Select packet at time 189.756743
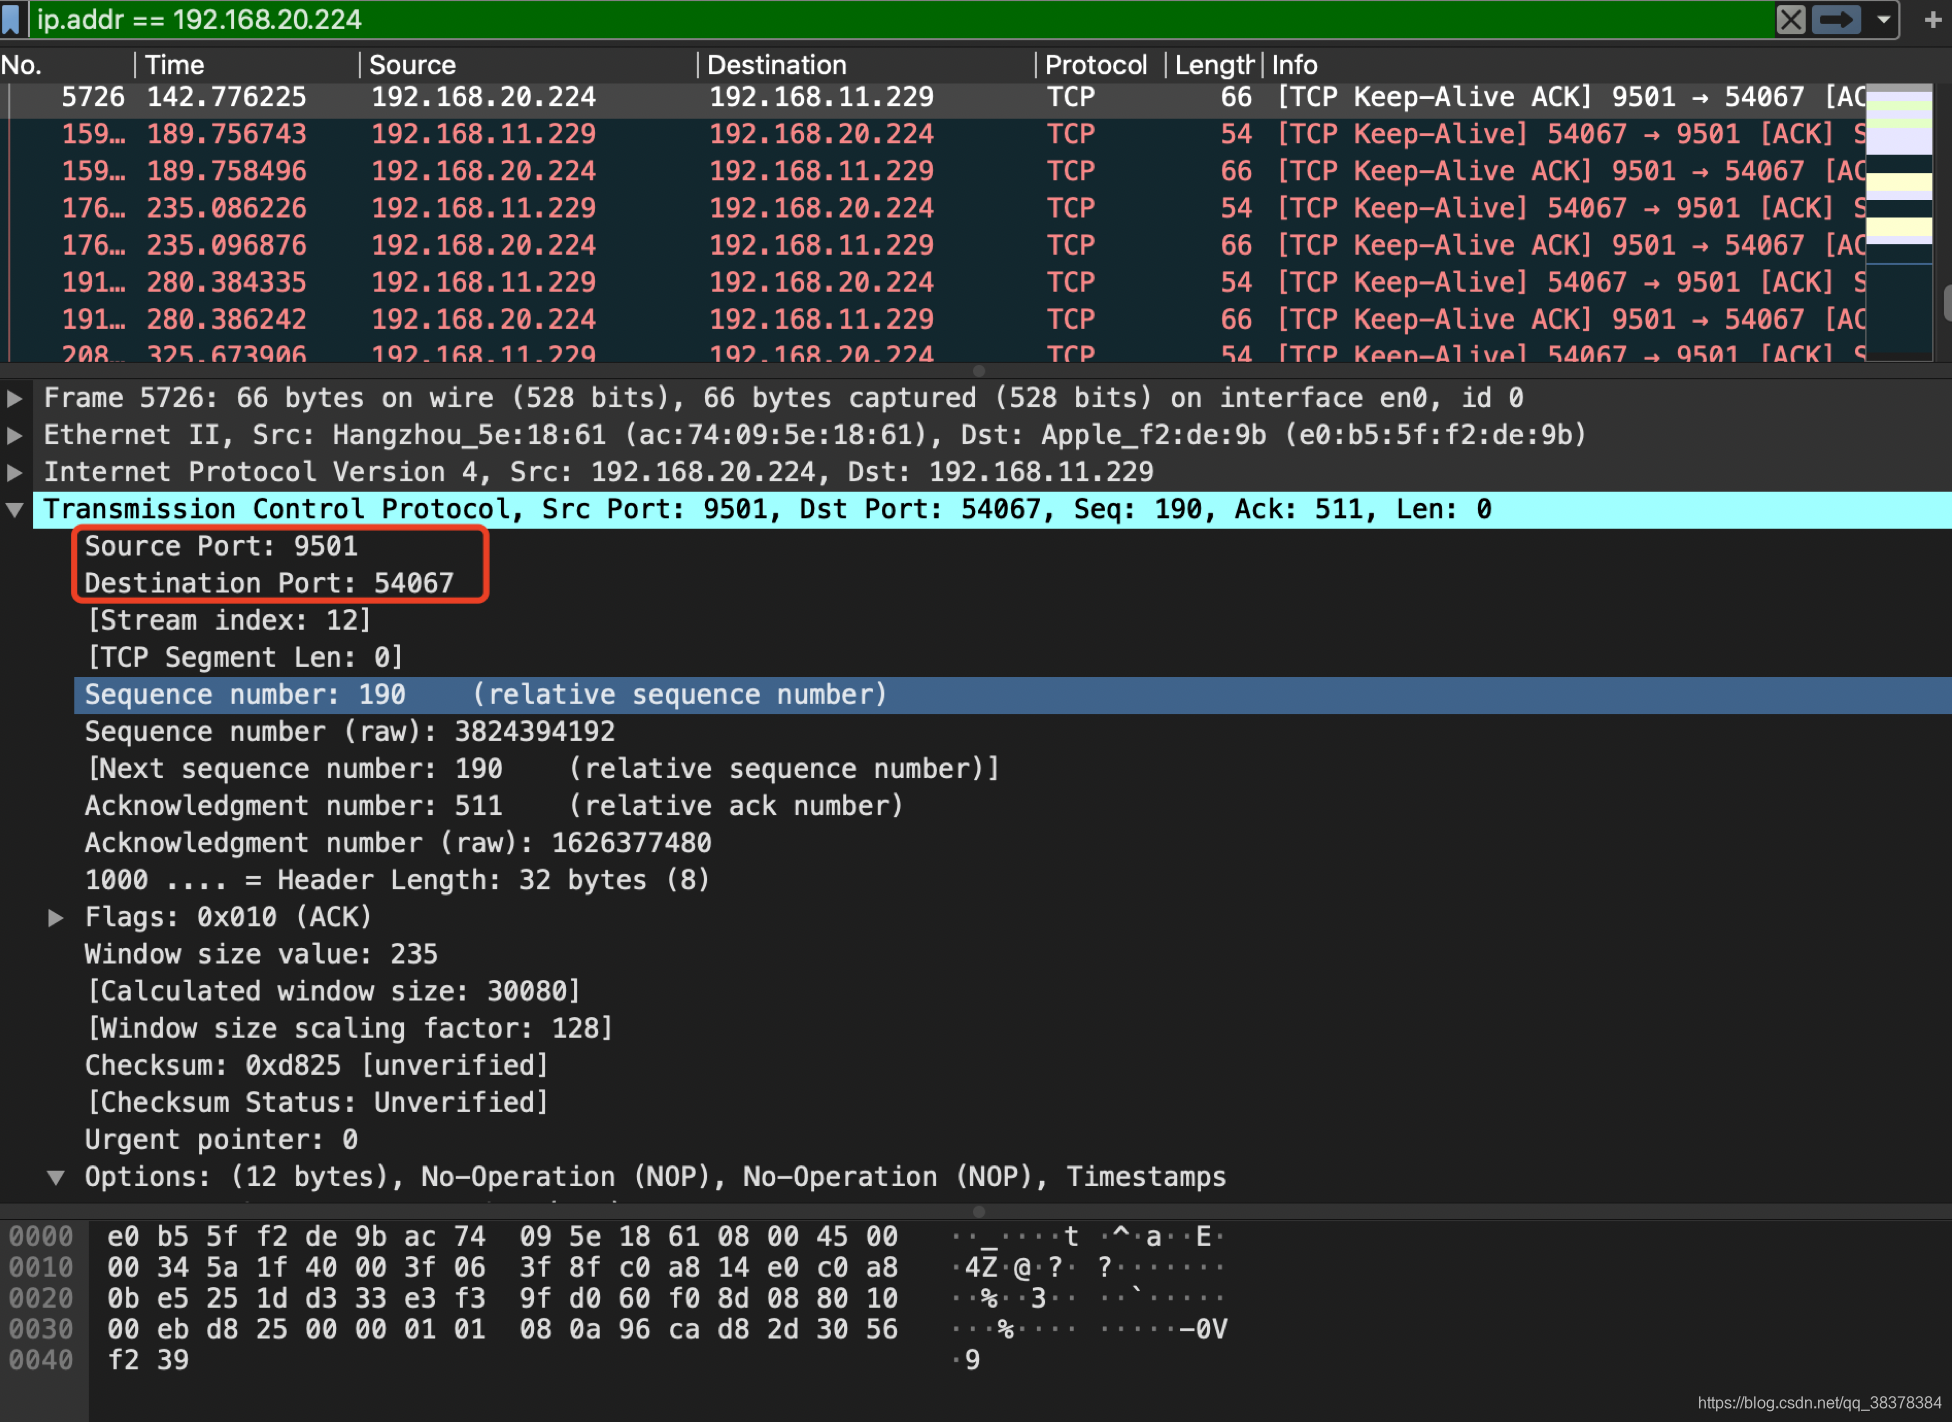The height and width of the screenshot is (1422, 1952). point(227,134)
